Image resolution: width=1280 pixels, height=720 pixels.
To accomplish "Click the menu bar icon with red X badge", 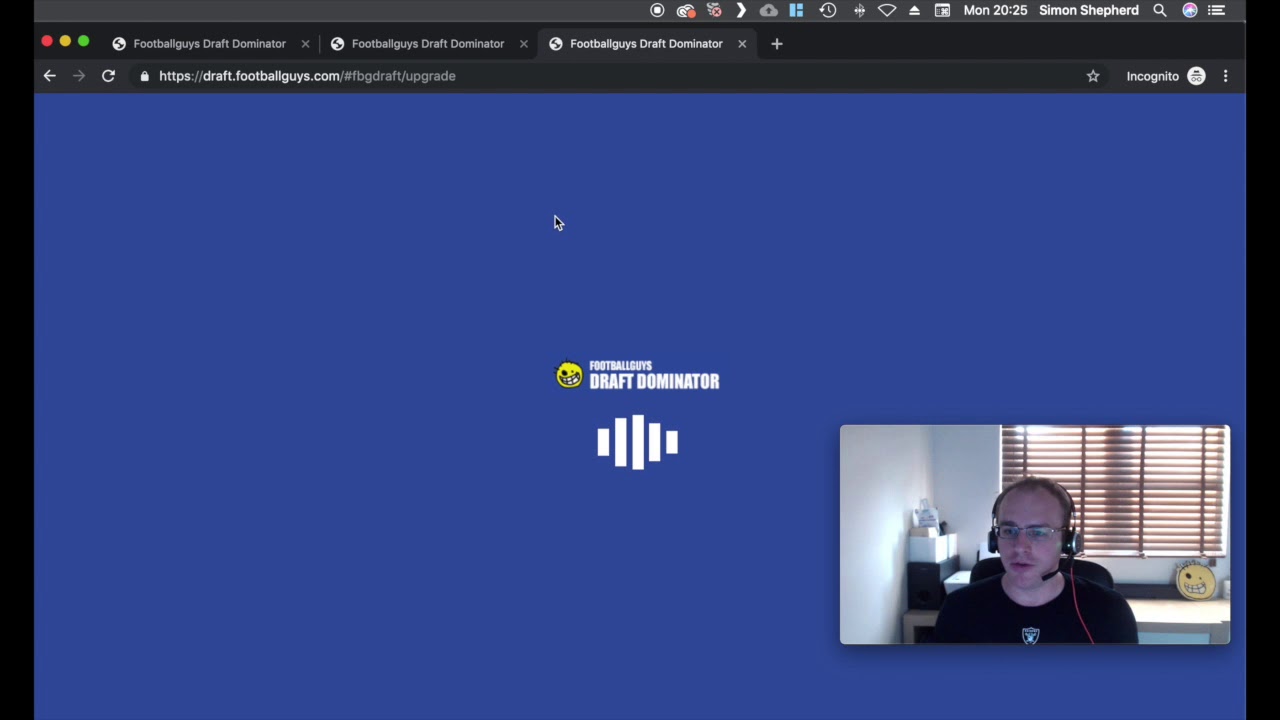I will (x=714, y=10).
